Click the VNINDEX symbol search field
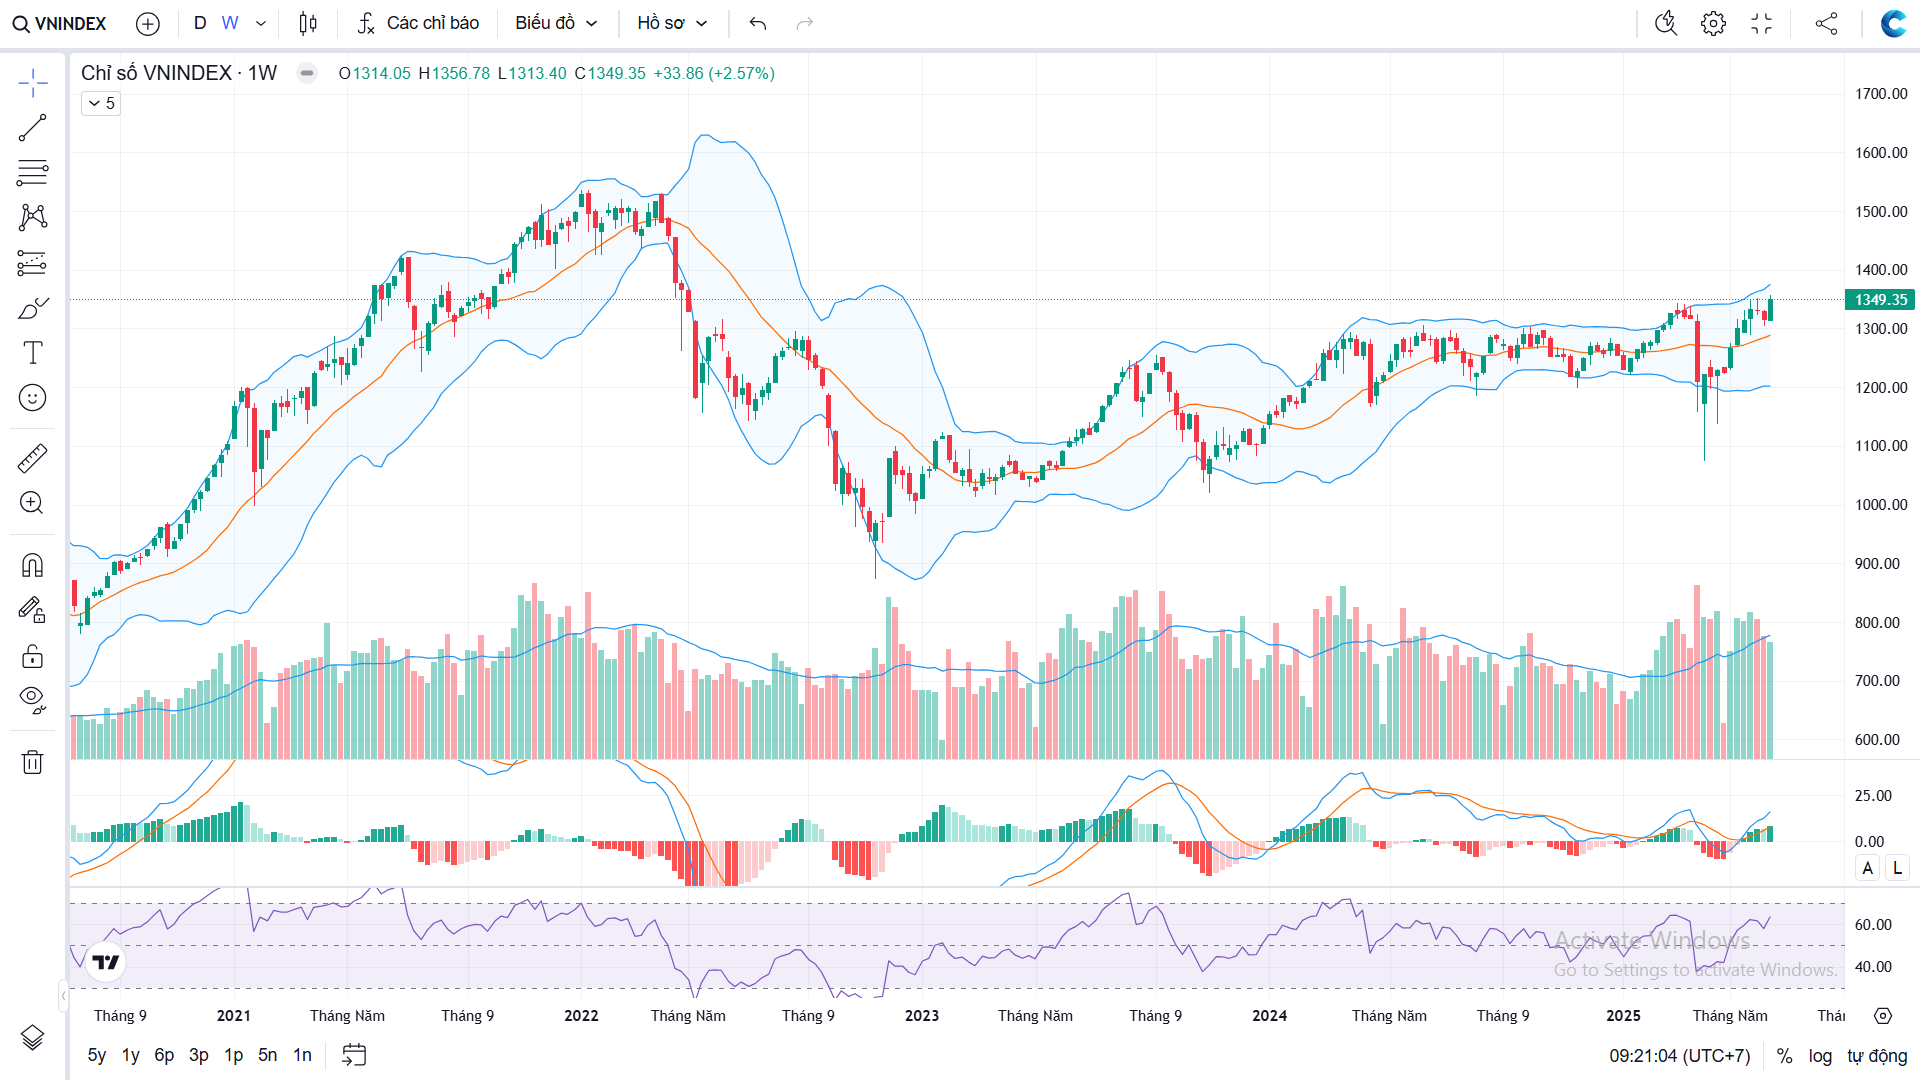The height and width of the screenshot is (1080, 1920). point(60,23)
